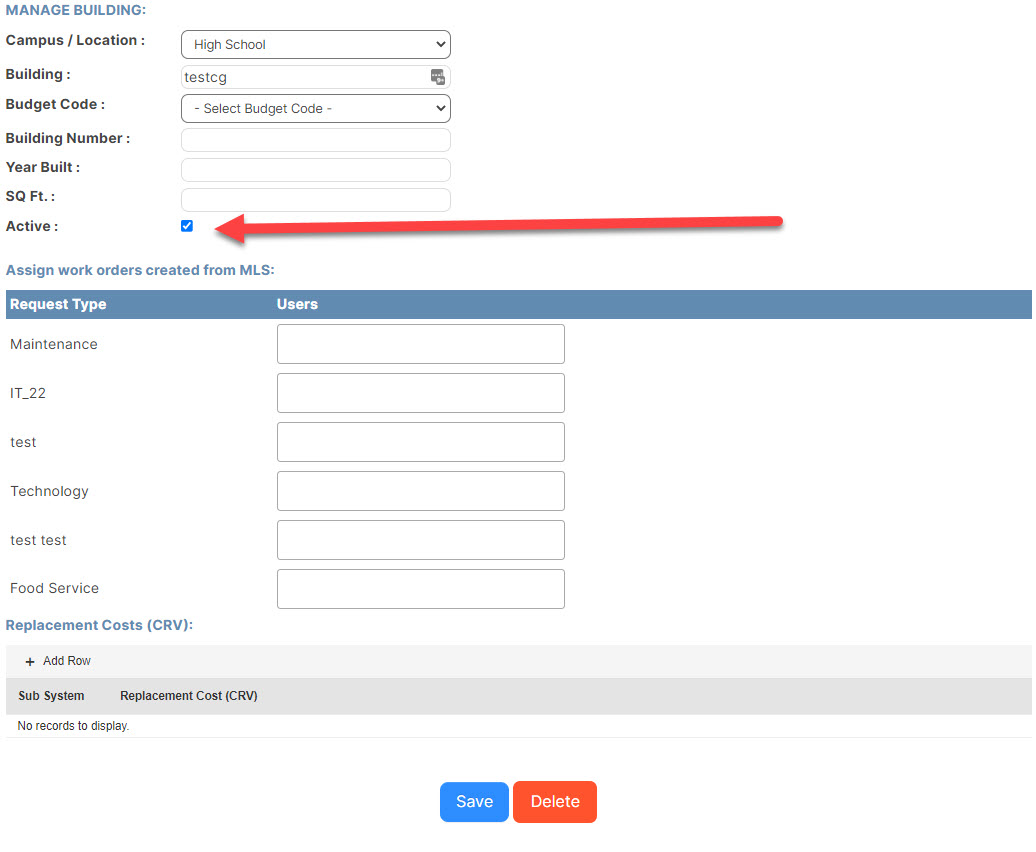The width and height of the screenshot is (1036, 852).
Task: Click the Save button
Action: (x=474, y=801)
